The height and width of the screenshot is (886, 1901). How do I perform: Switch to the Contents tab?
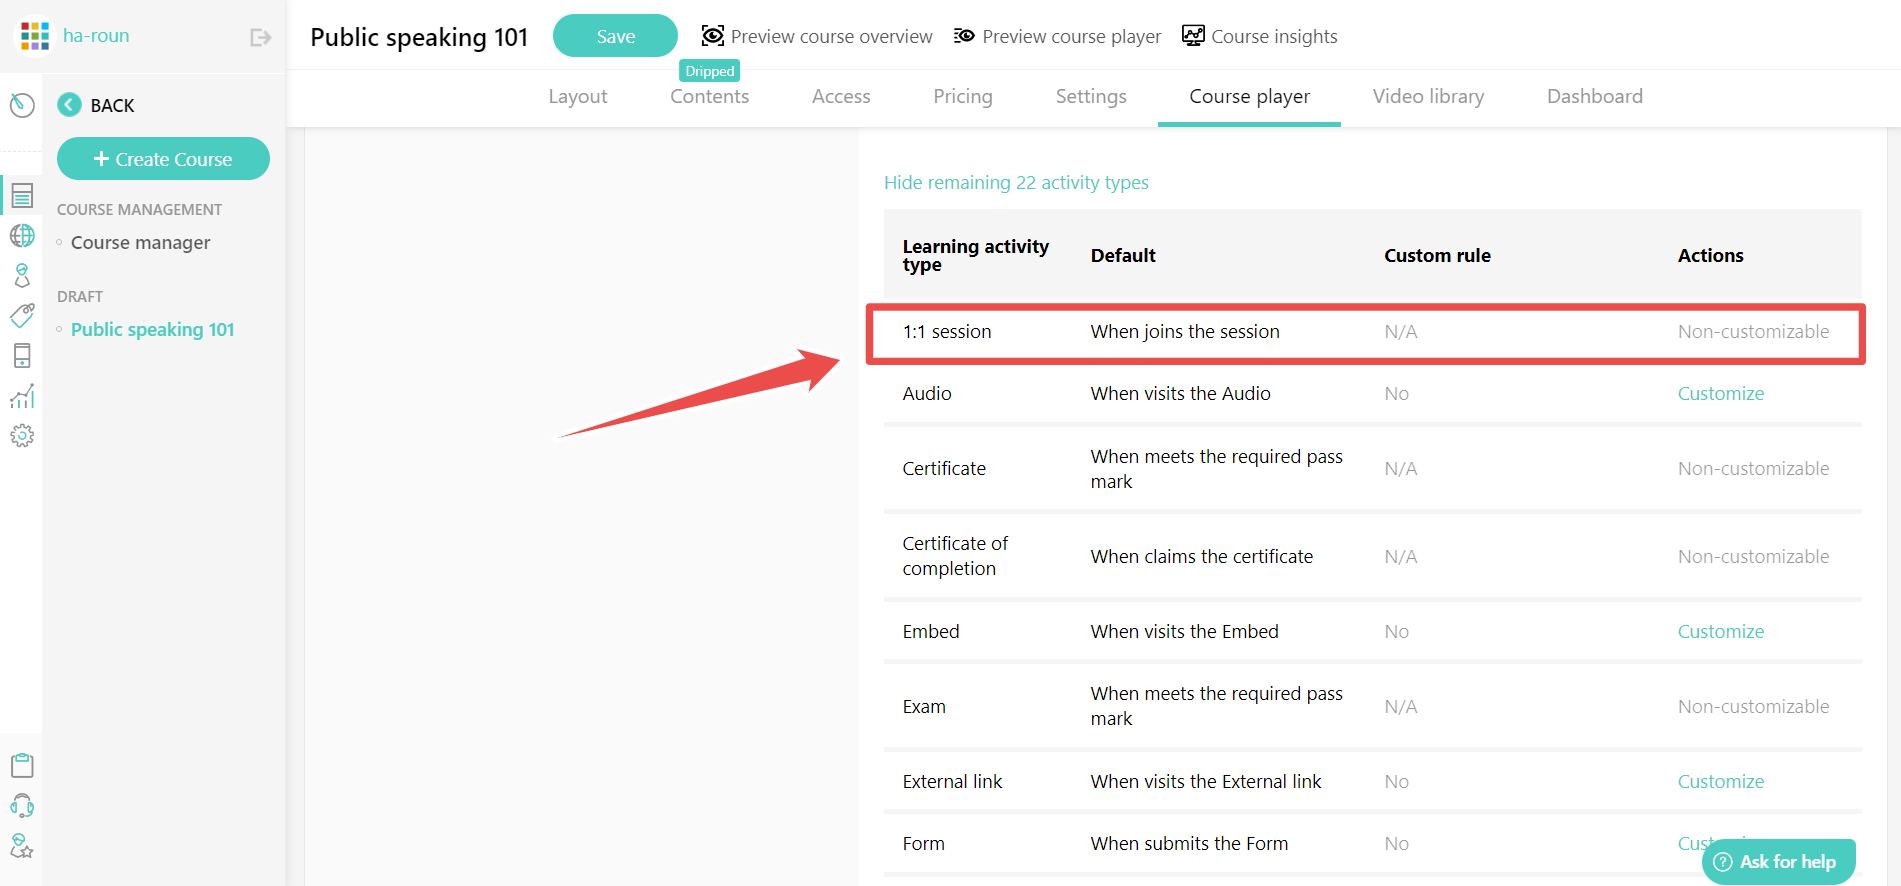click(x=709, y=96)
